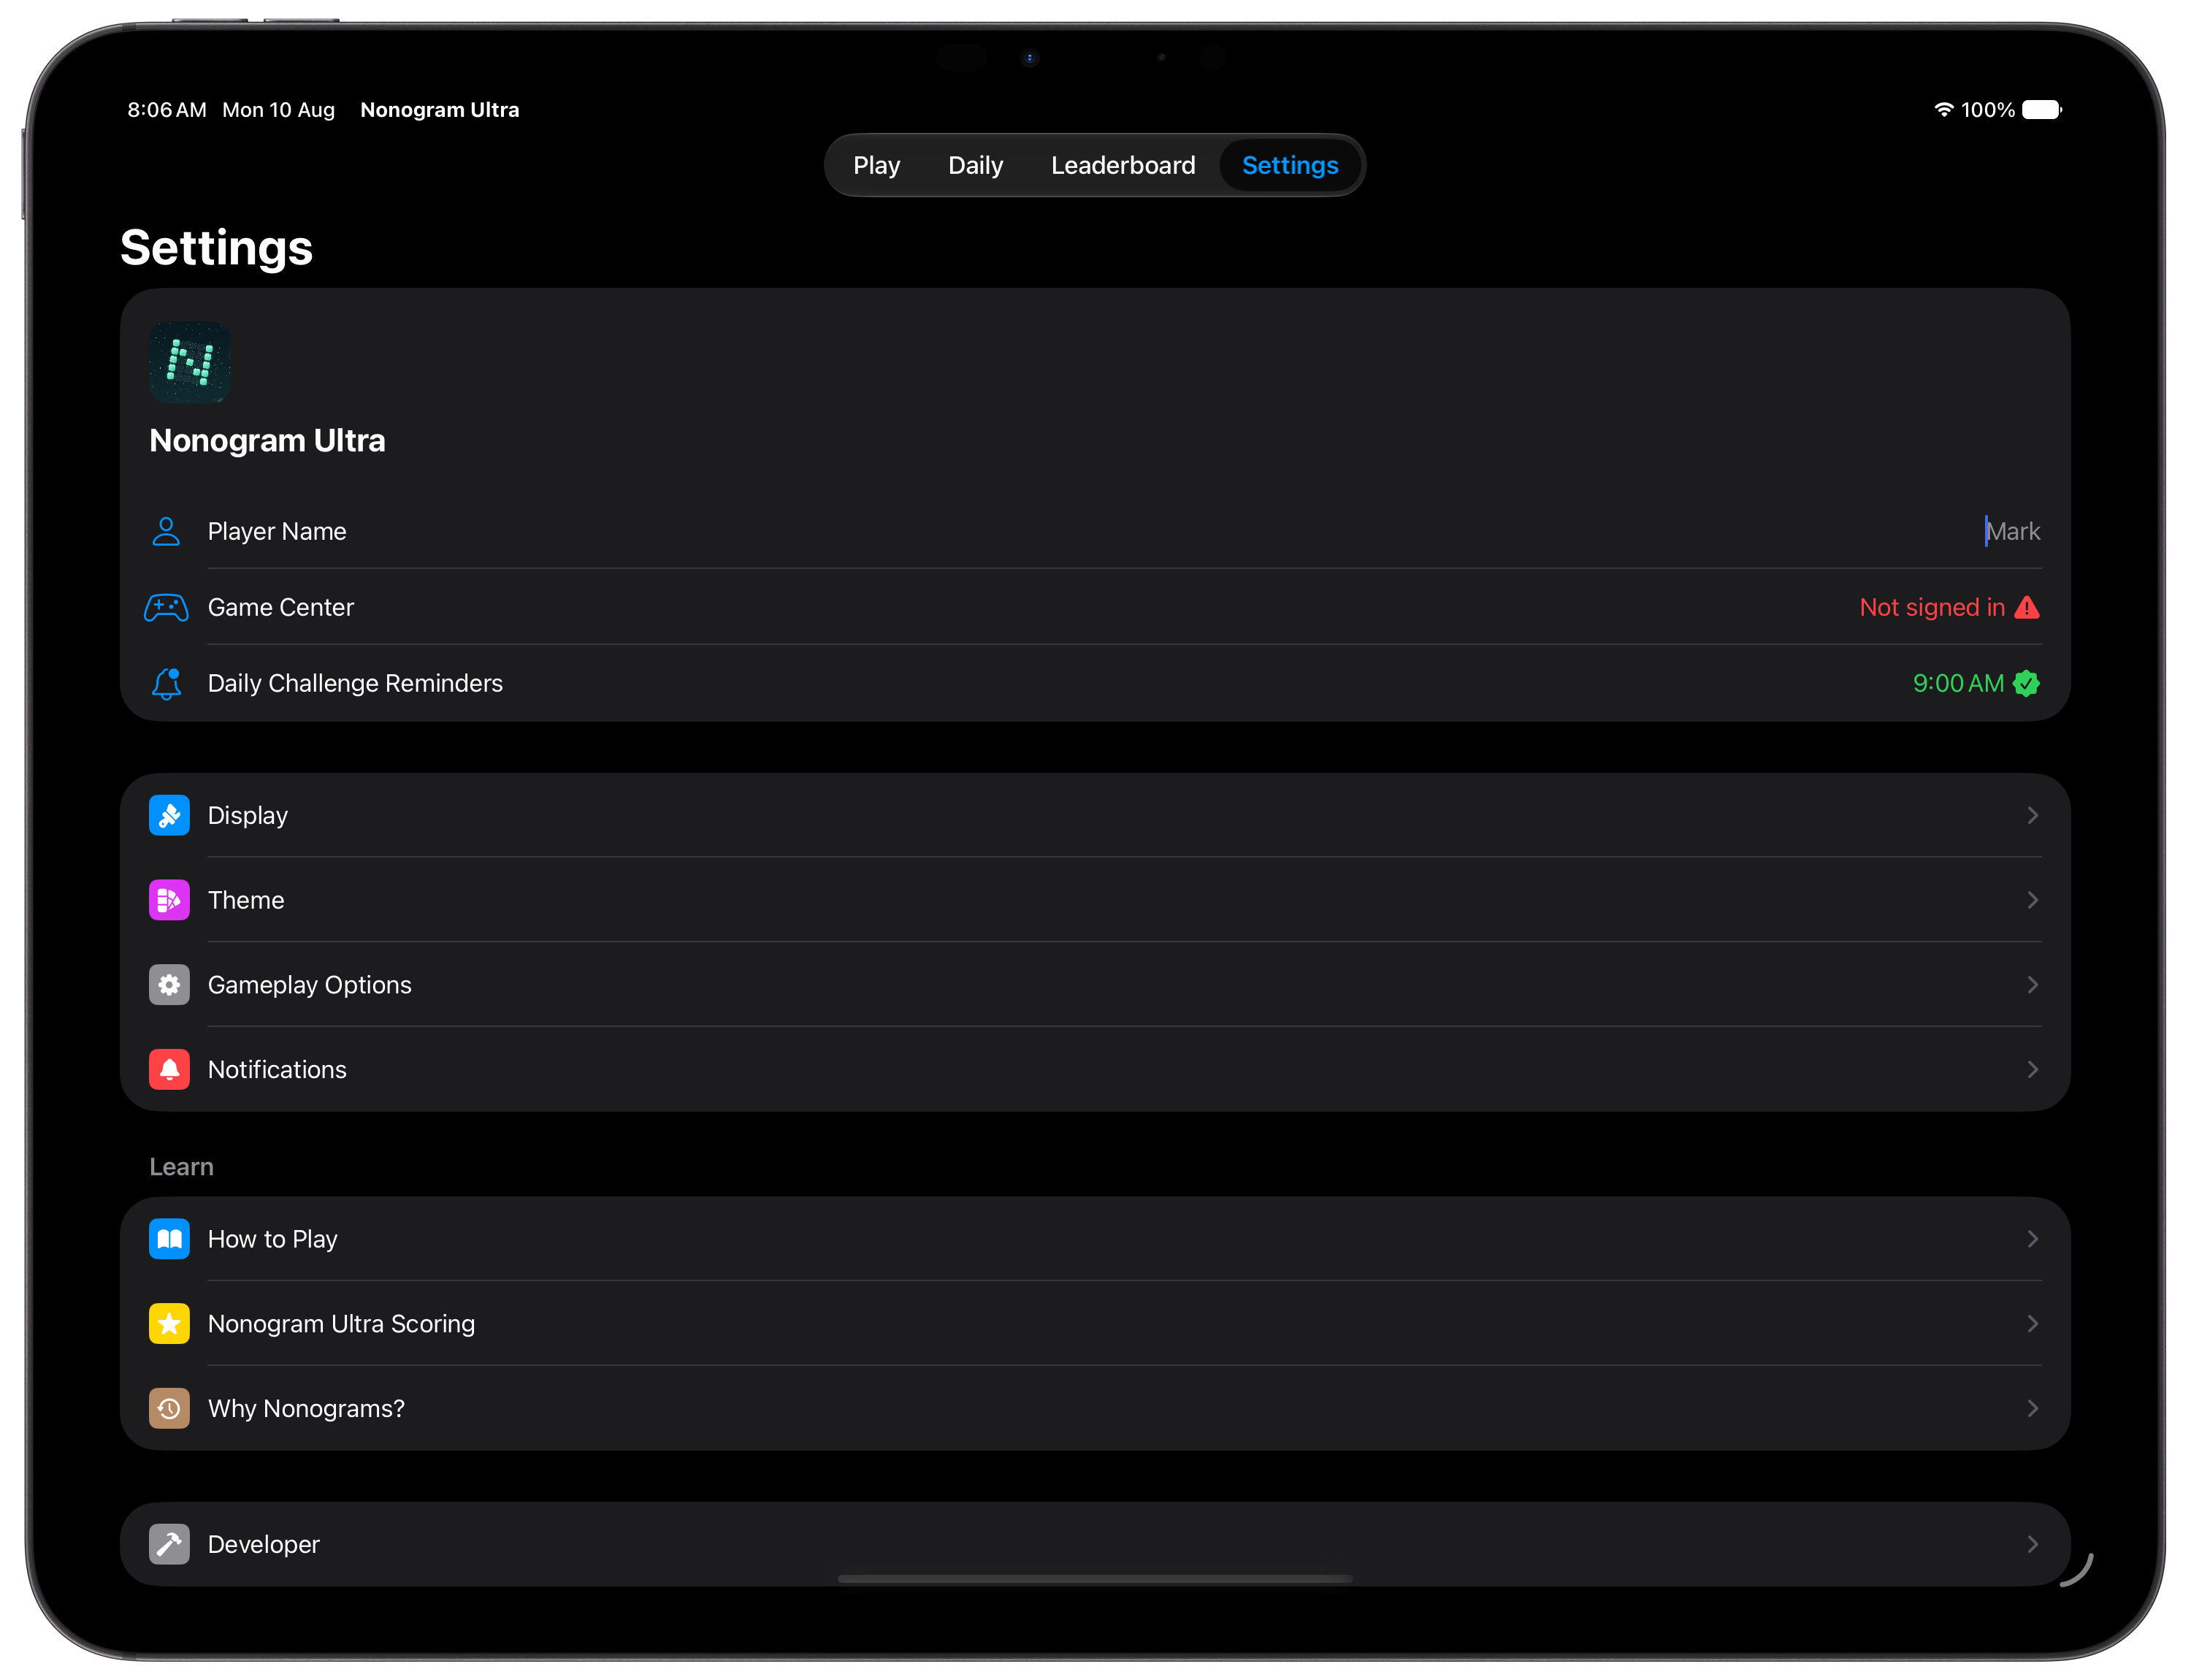Edit the Player Name field showing Mark

click(x=2012, y=531)
